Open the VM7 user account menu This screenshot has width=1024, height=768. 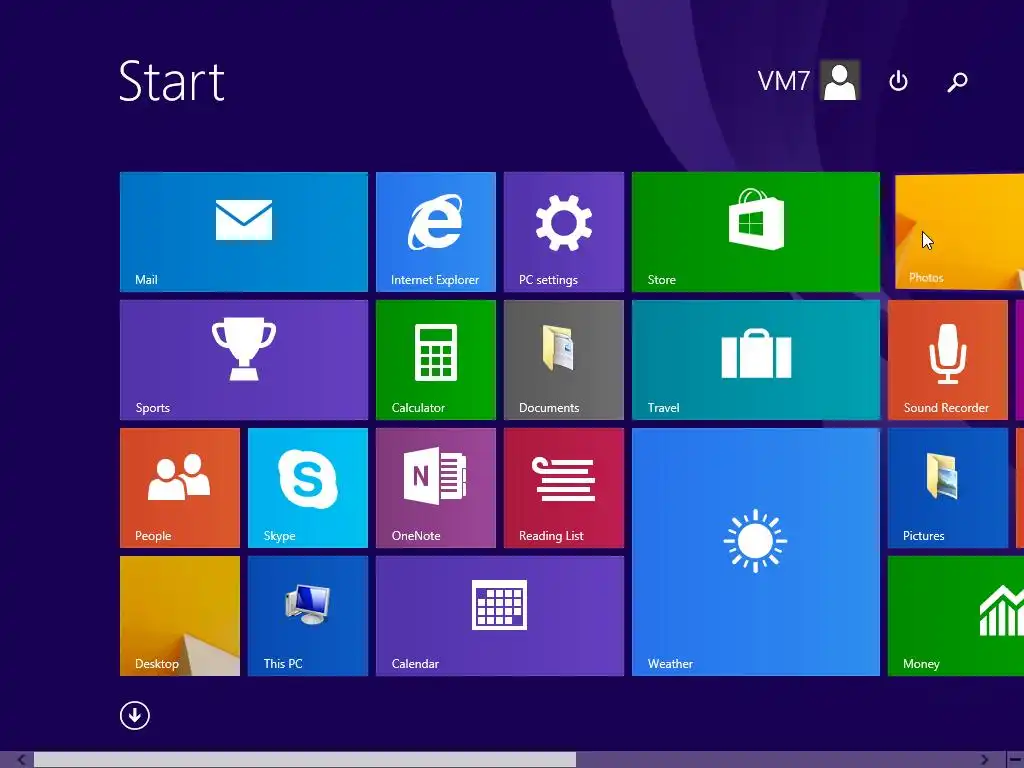808,81
